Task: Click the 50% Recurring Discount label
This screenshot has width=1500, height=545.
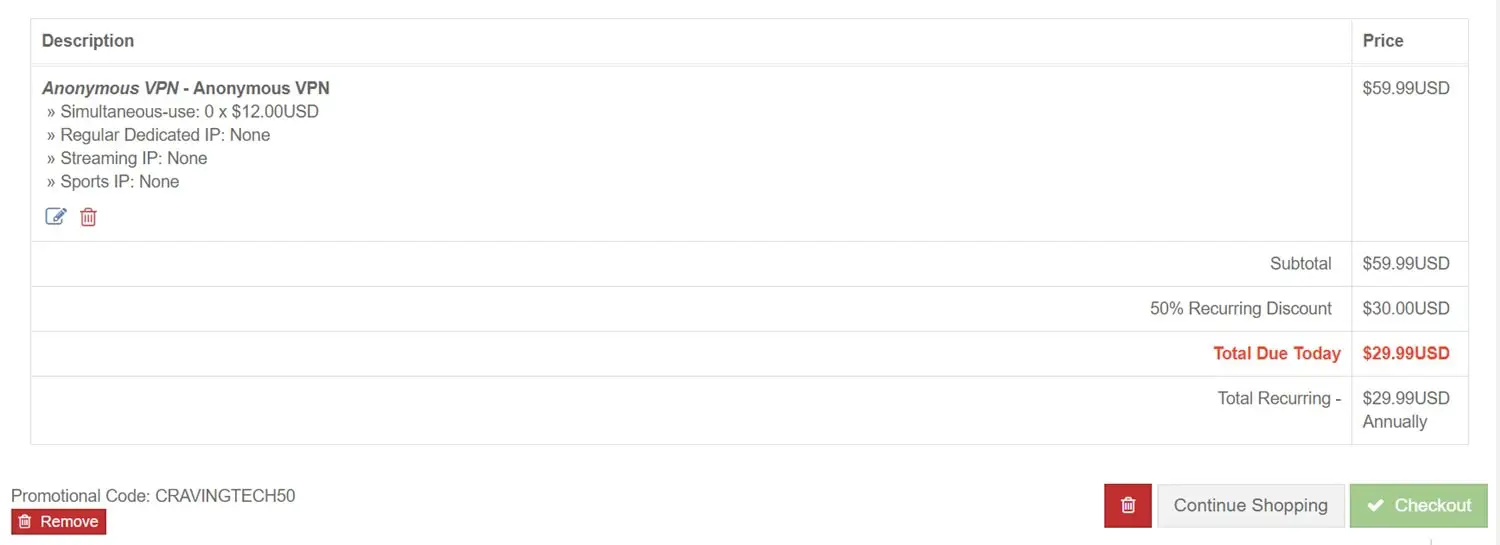Action: coord(1241,309)
